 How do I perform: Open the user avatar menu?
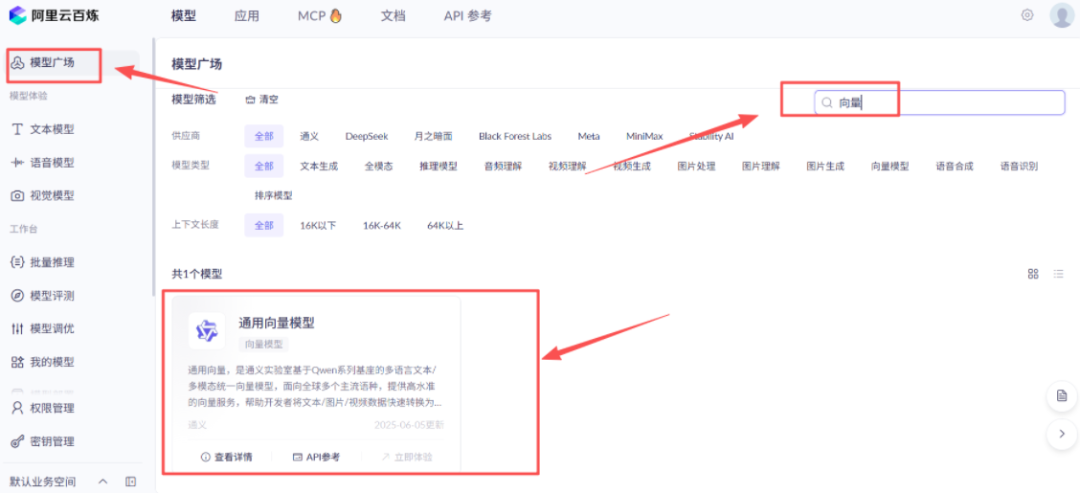(x=1061, y=15)
